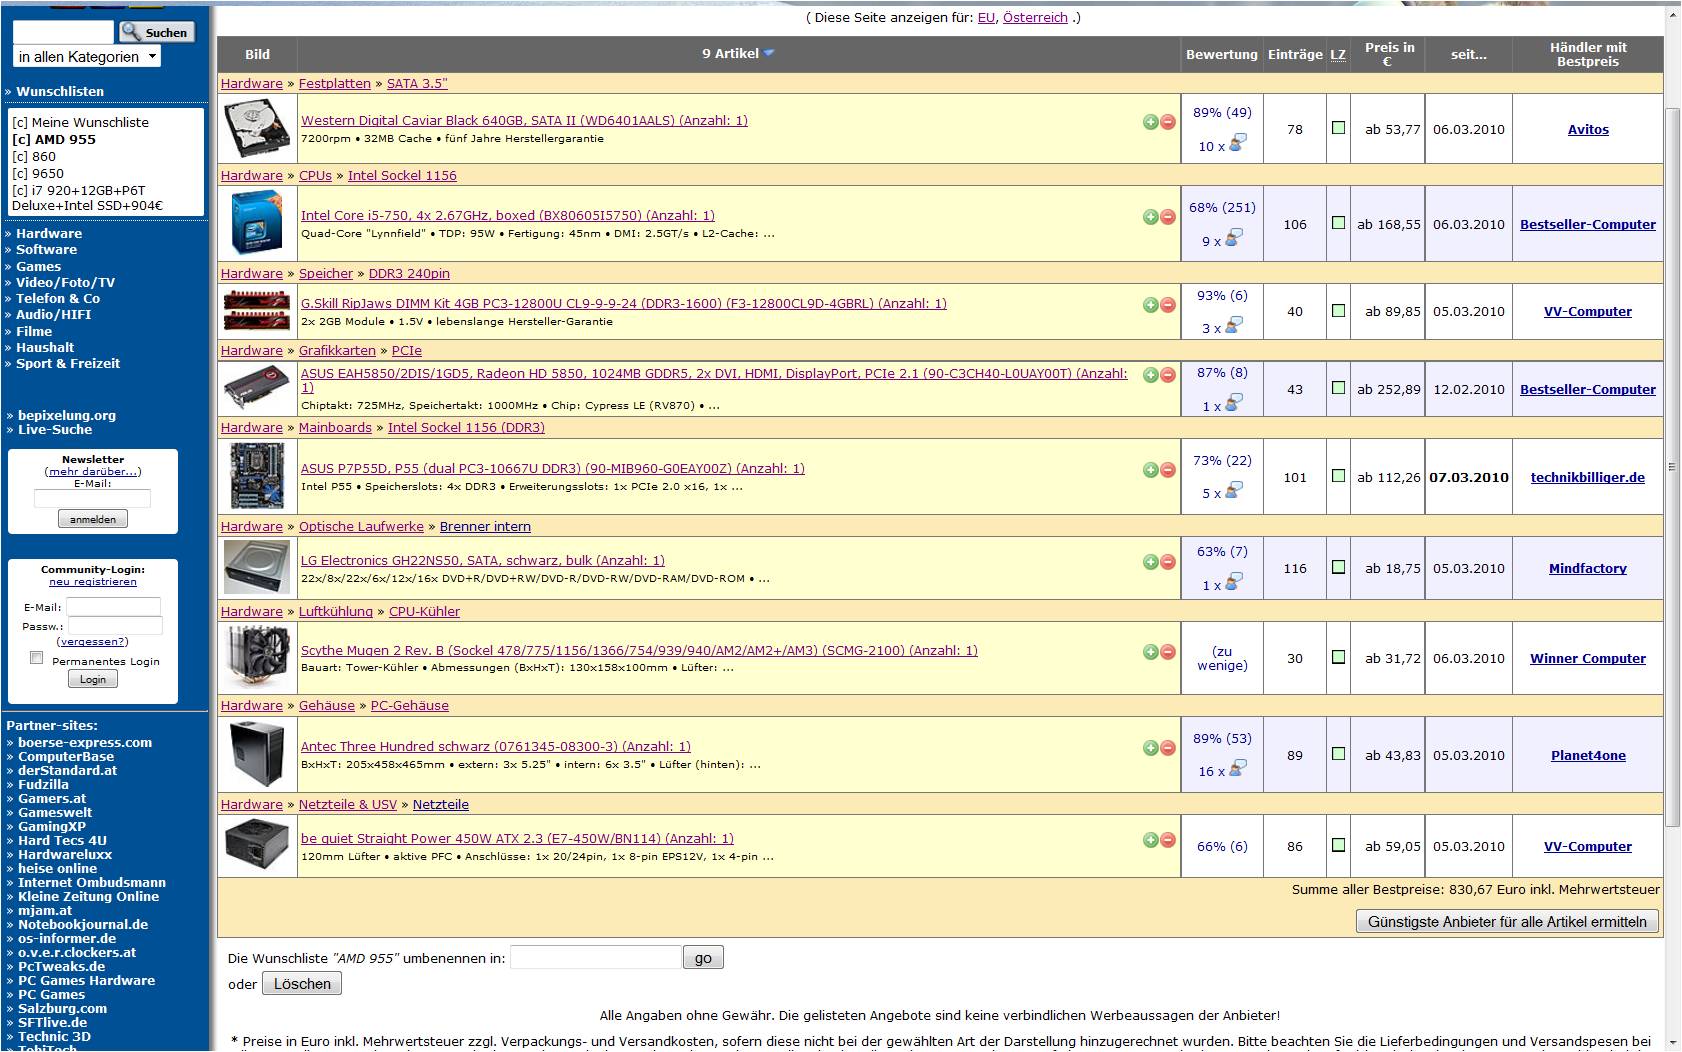Add one more Intel Core i5-750

(1150, 217)
